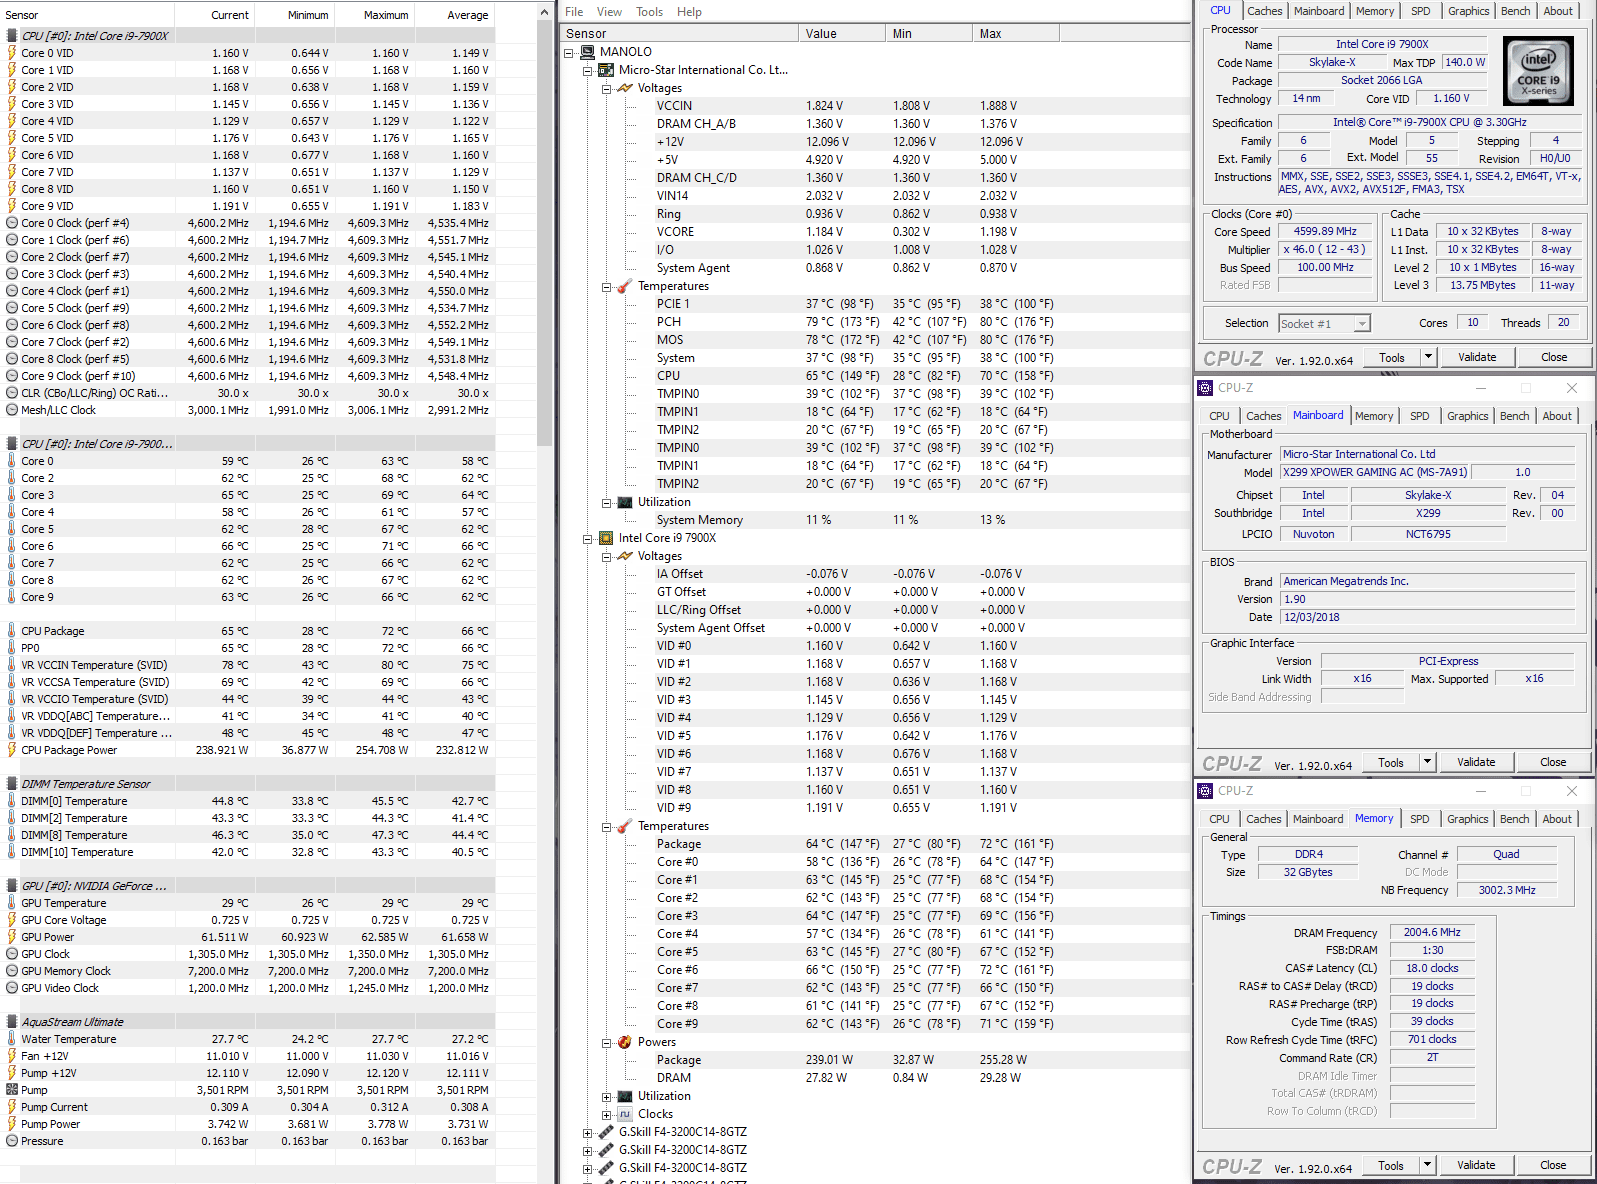
Task: Click the CPU Package Power lightning icon
Action: [x=12, y=750]
